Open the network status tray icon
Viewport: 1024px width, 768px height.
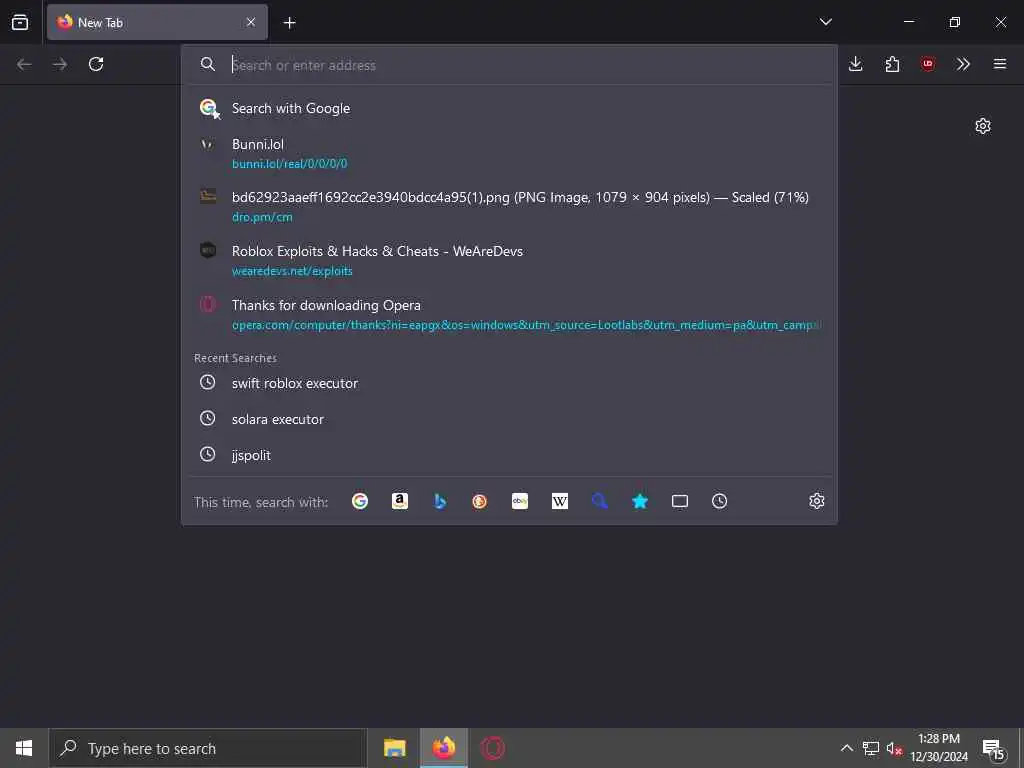(871, 748)
